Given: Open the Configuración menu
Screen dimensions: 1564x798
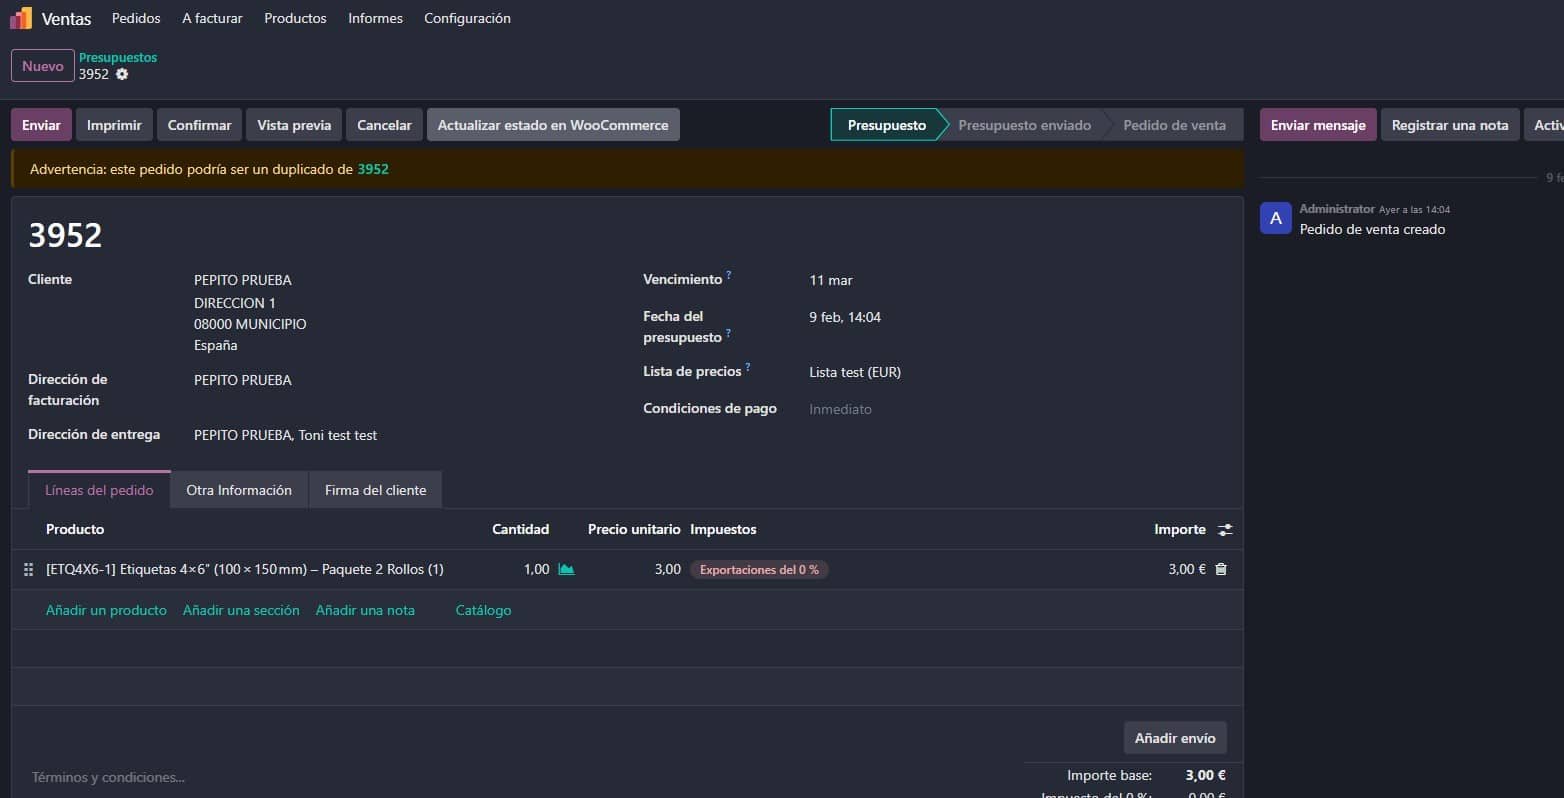Looking at the screenshot, I should pos(467,18).
